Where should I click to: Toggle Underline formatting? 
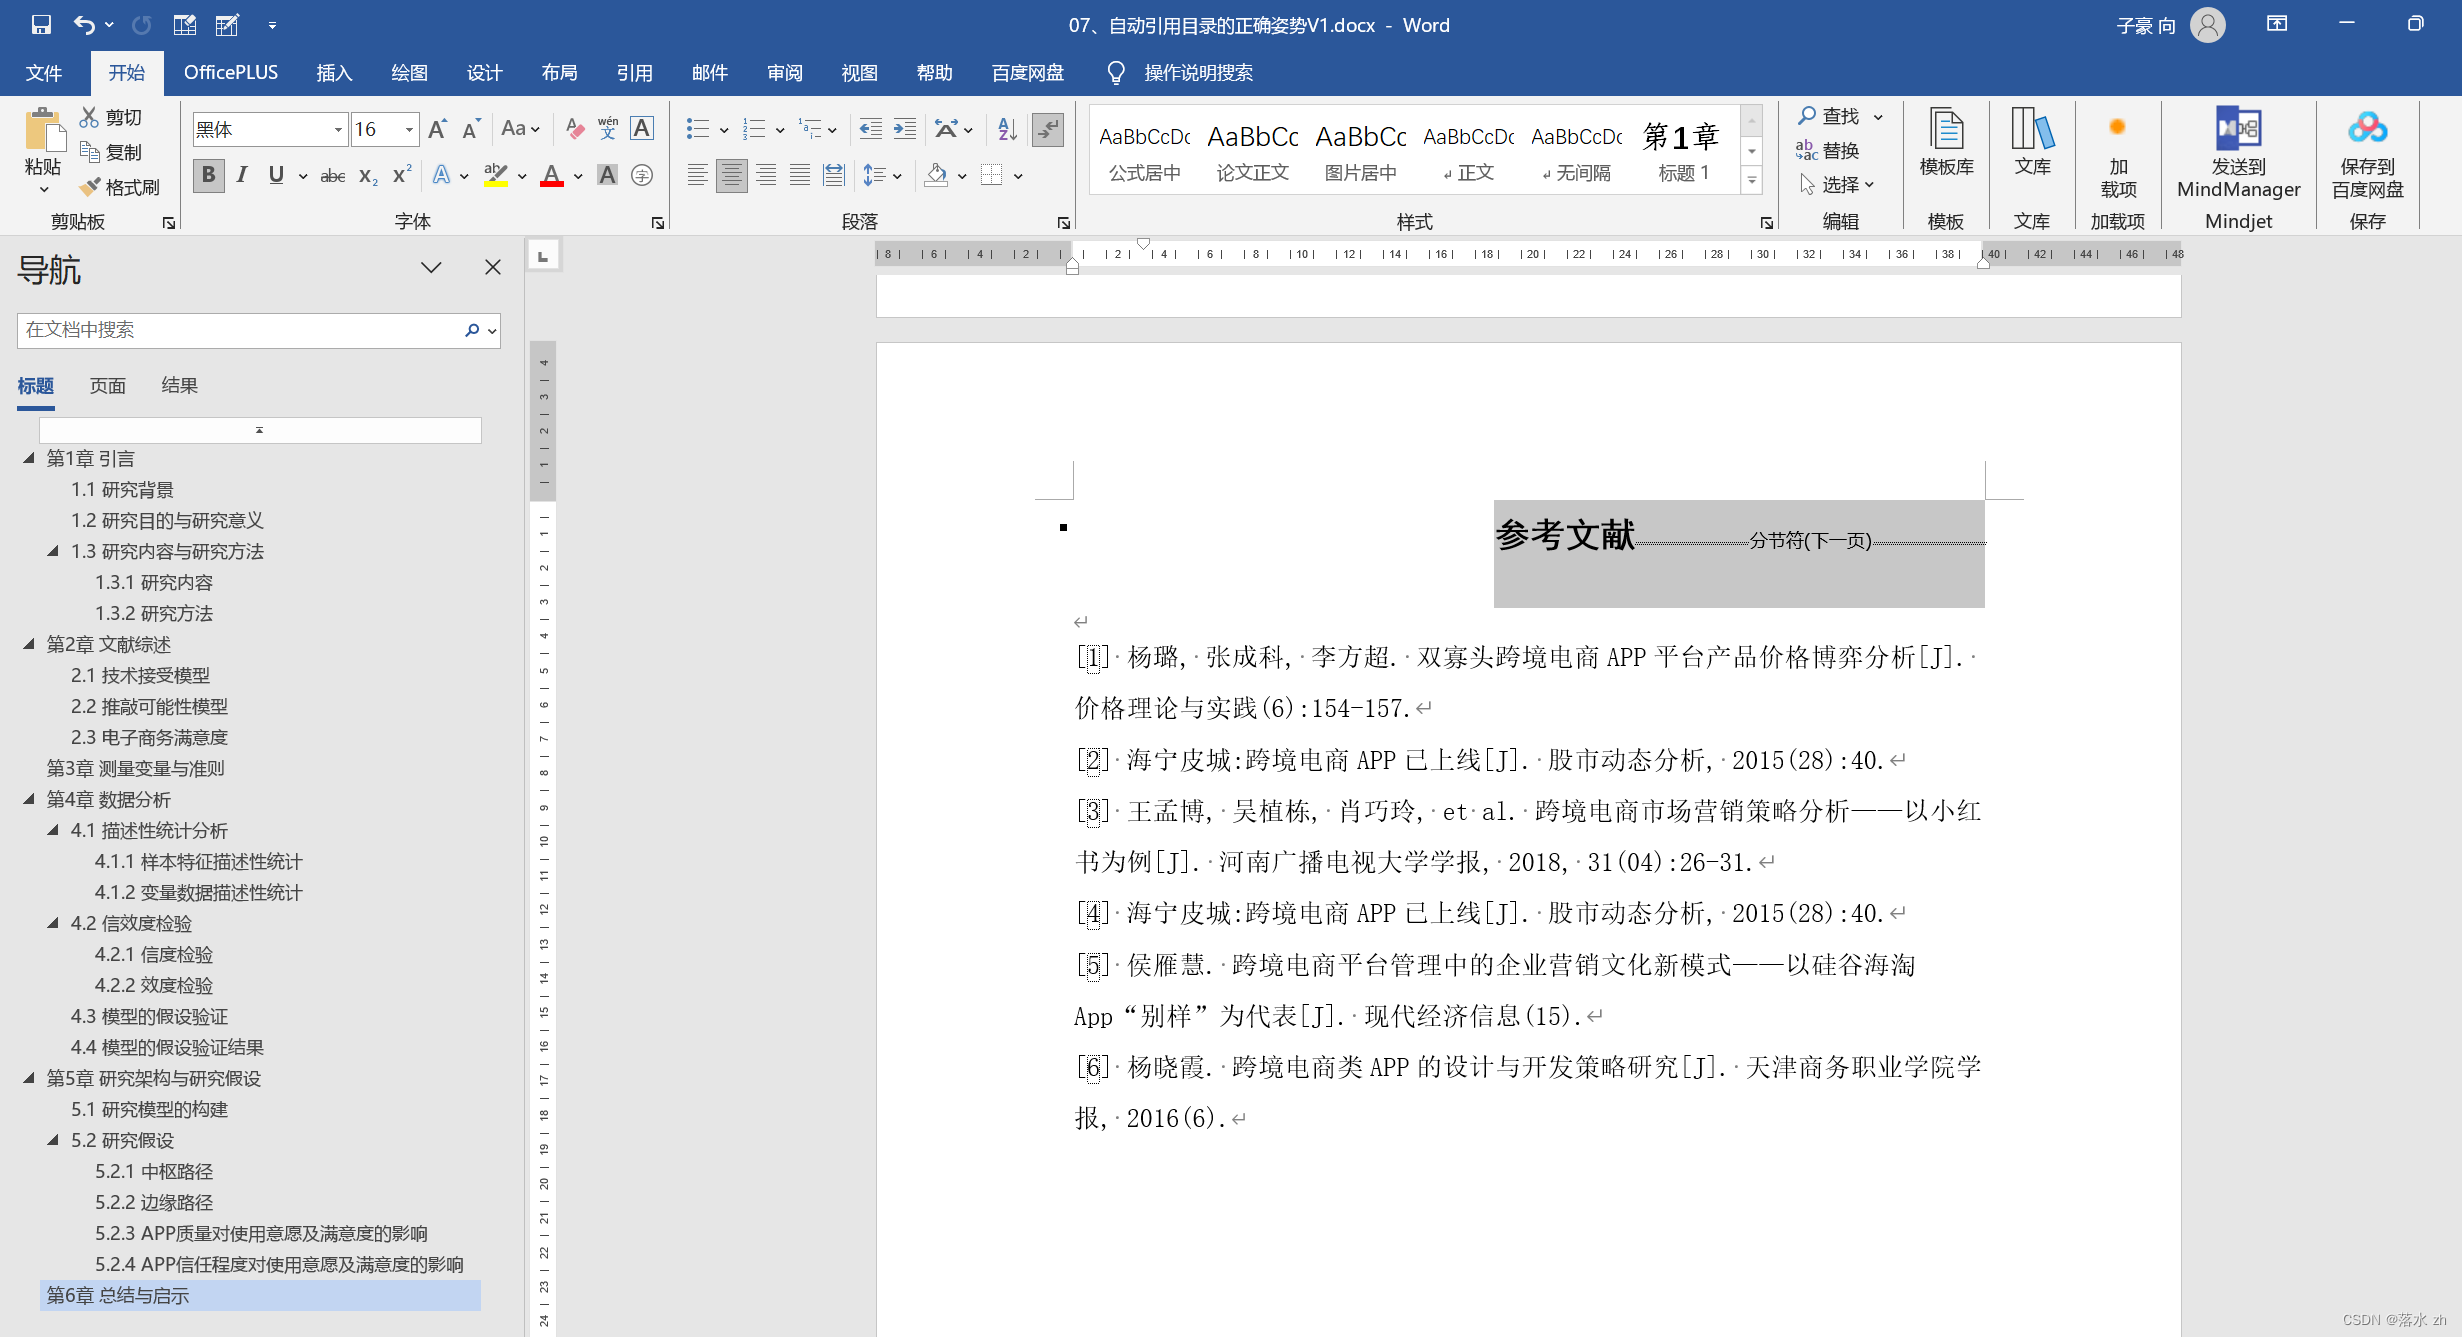tap(276, 176)
